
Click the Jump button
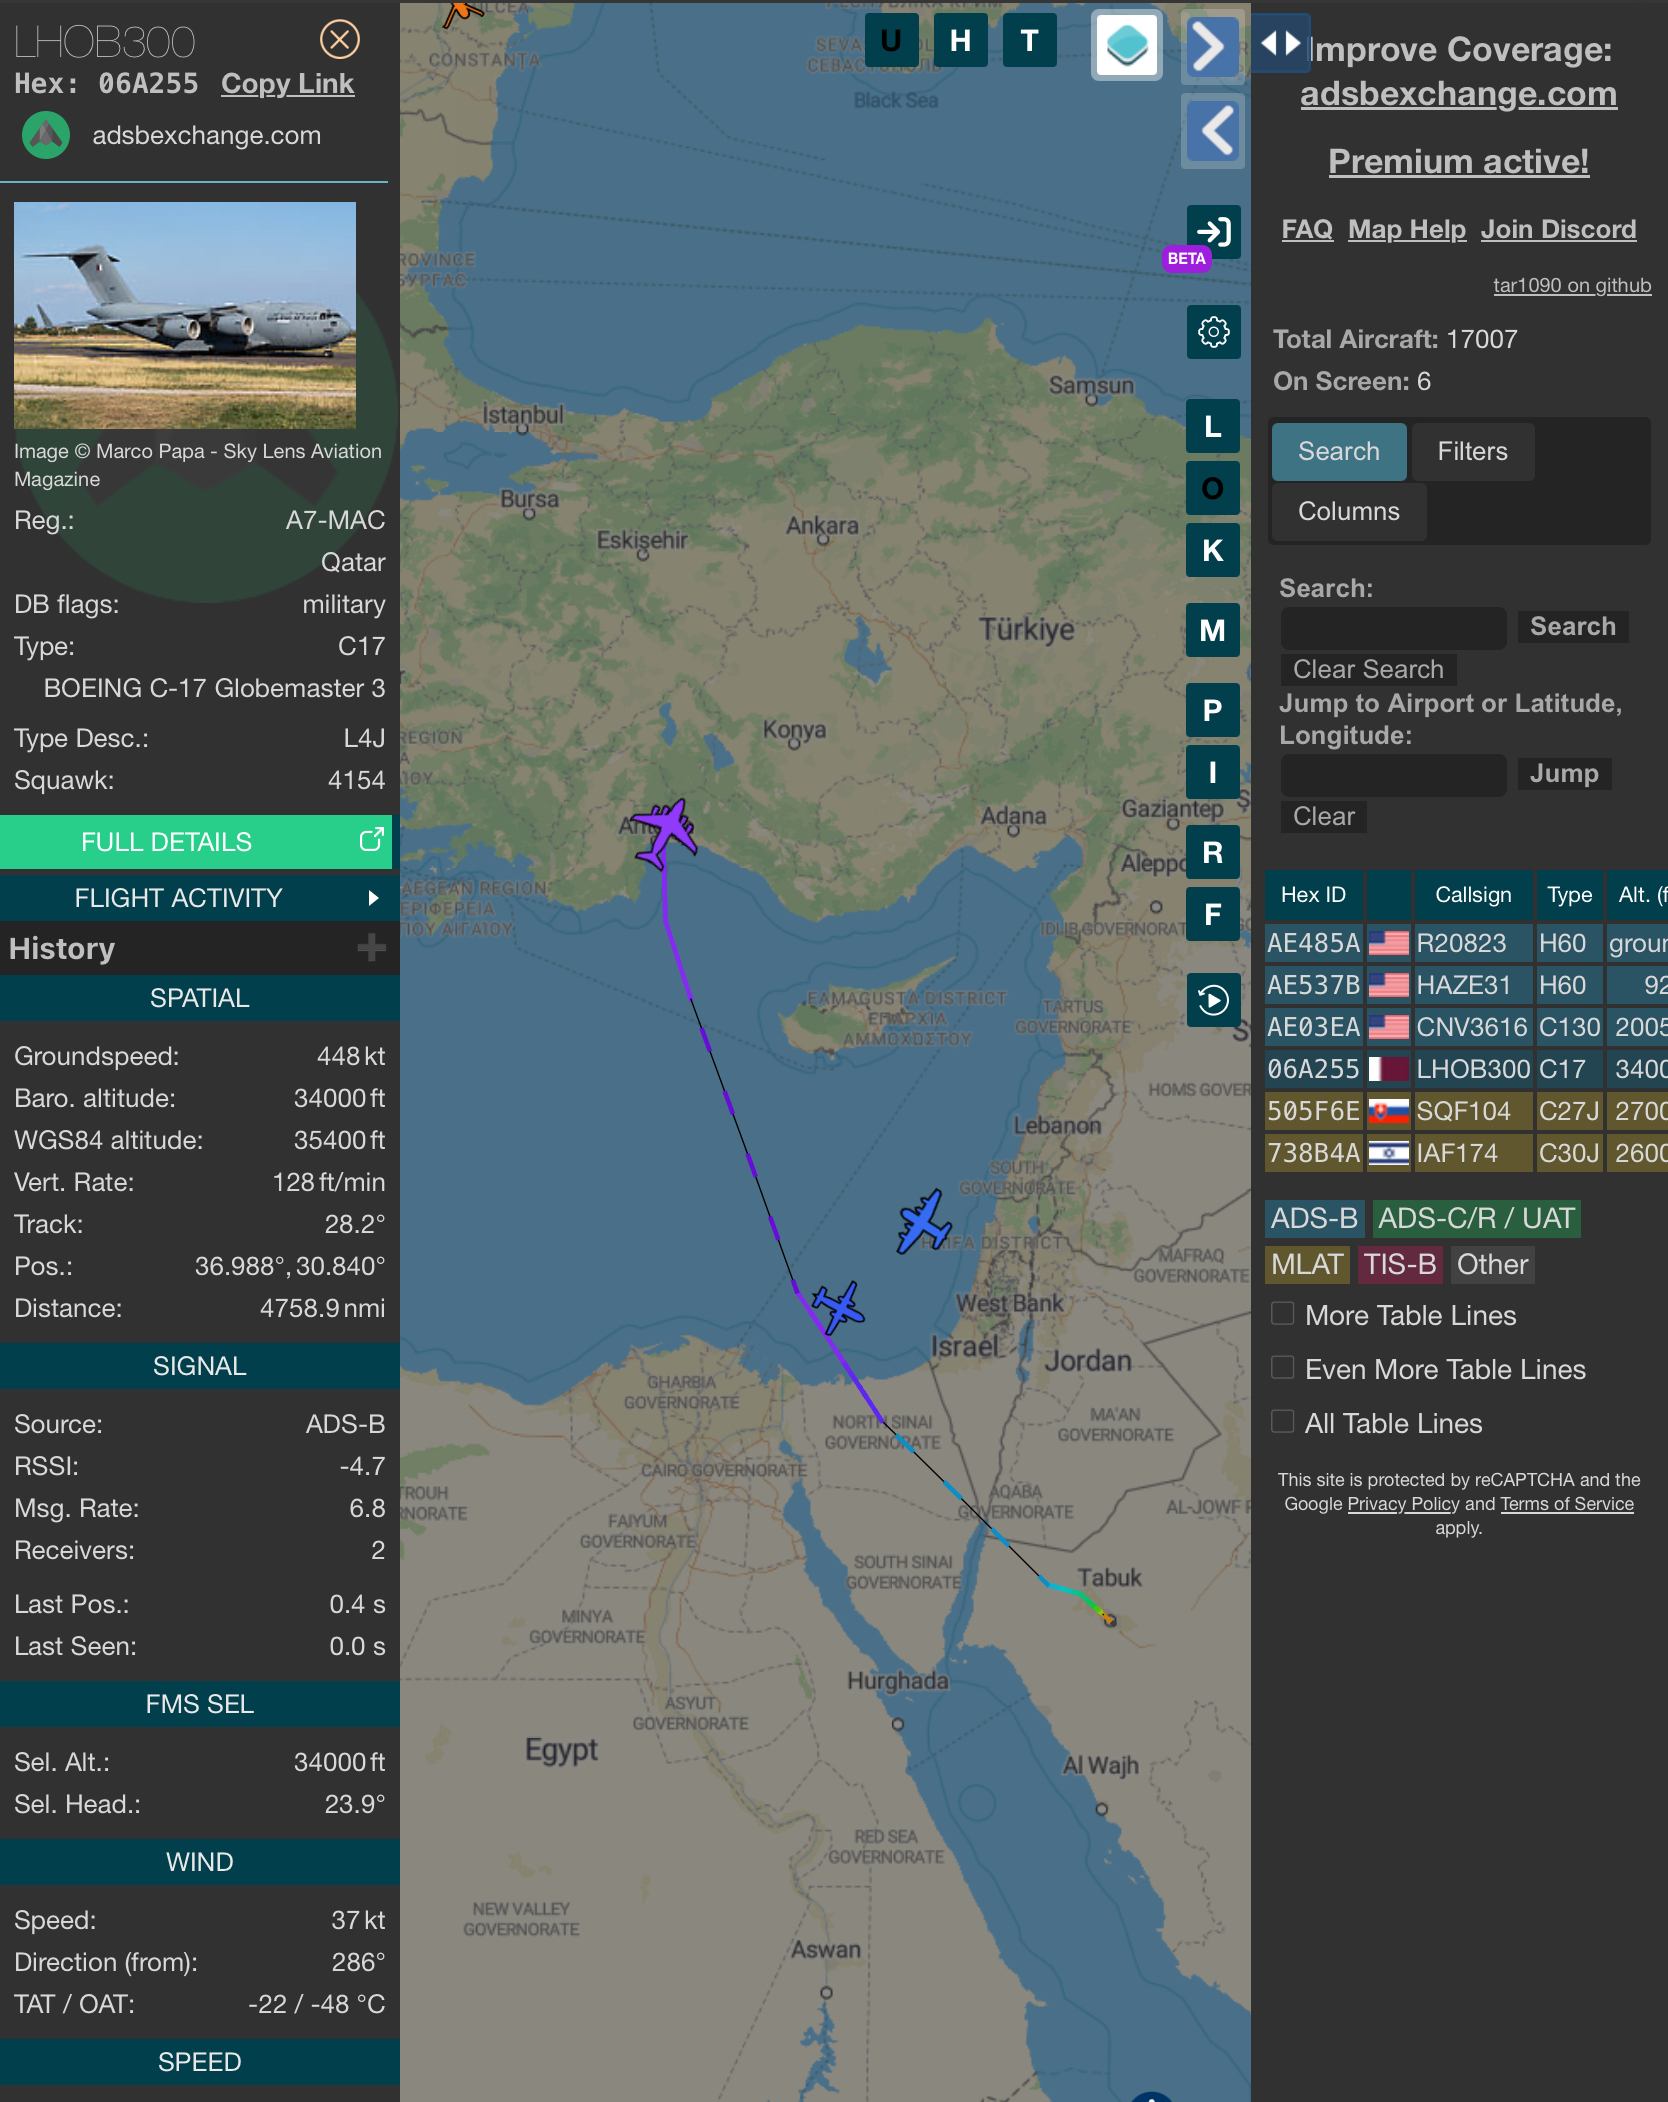(1564, 773)
